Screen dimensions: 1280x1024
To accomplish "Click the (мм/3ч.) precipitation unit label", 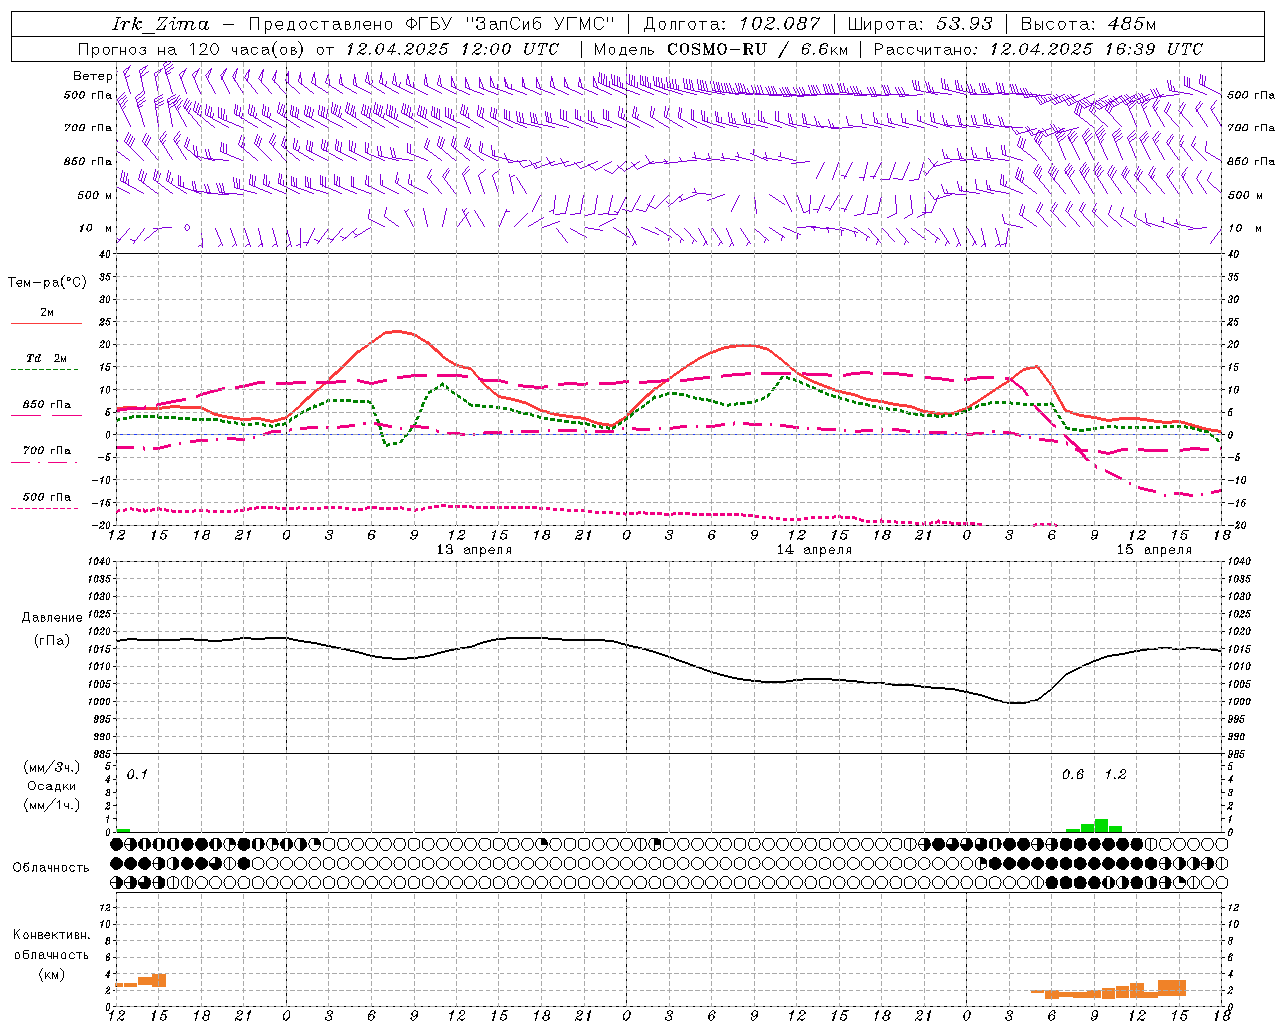I will [x=52, y=767].
